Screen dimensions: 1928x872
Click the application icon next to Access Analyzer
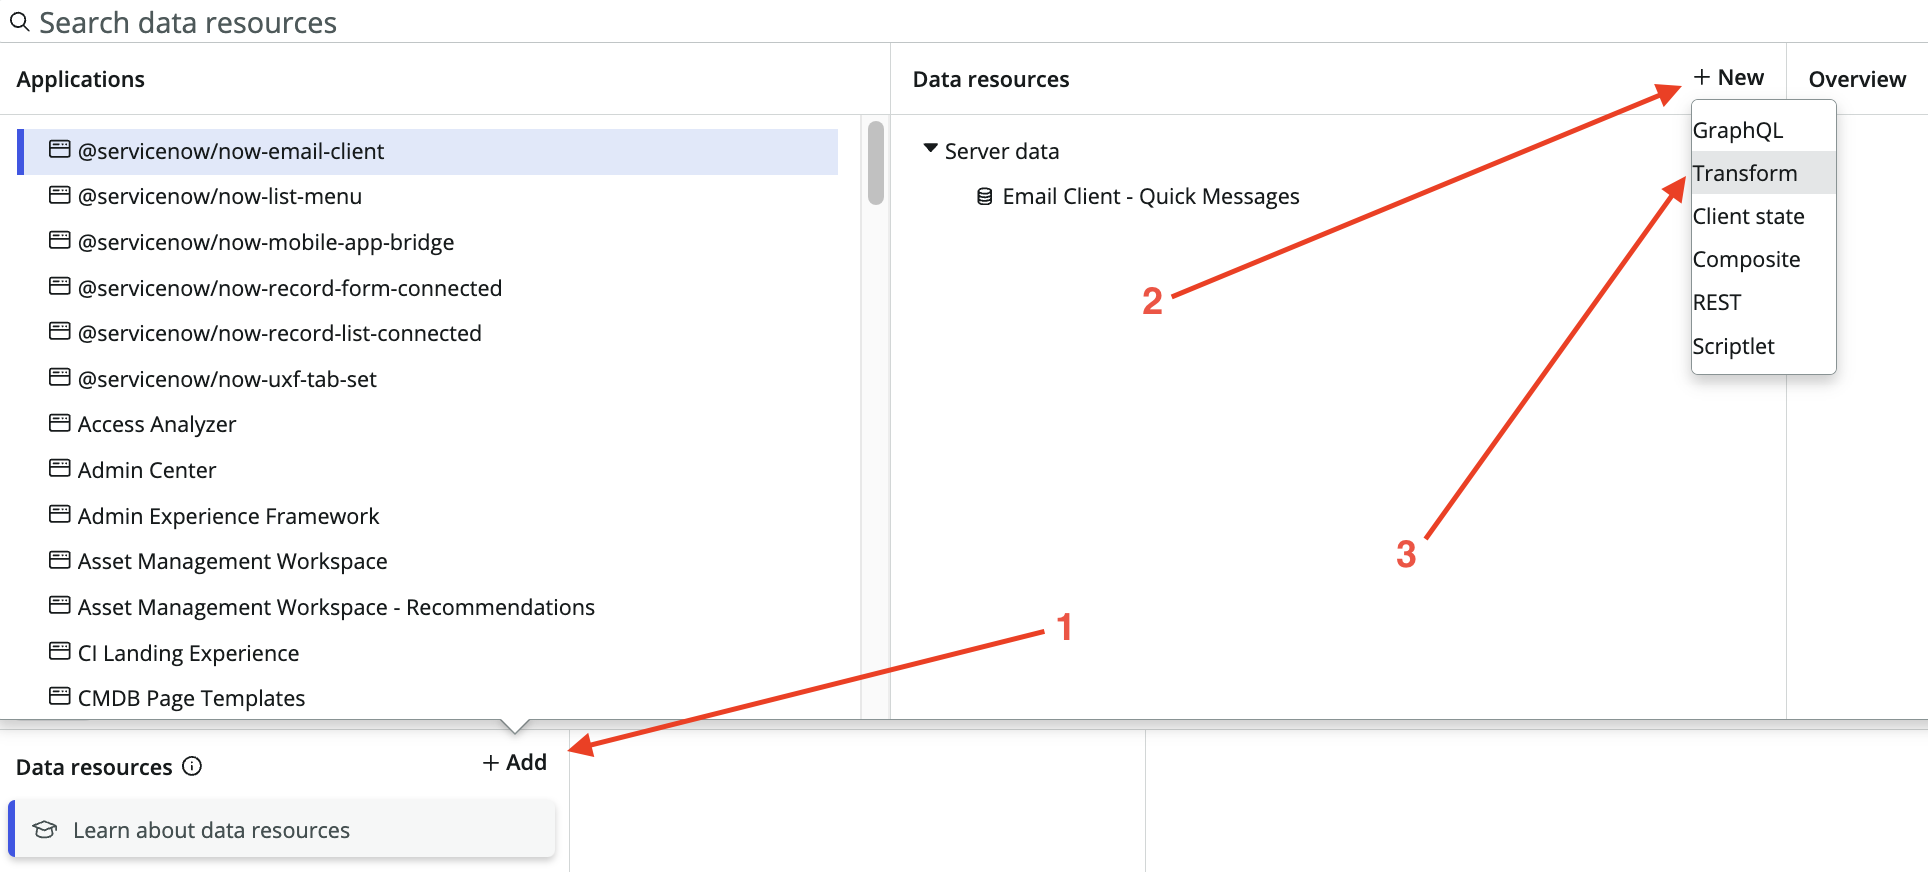pos(60,423)
